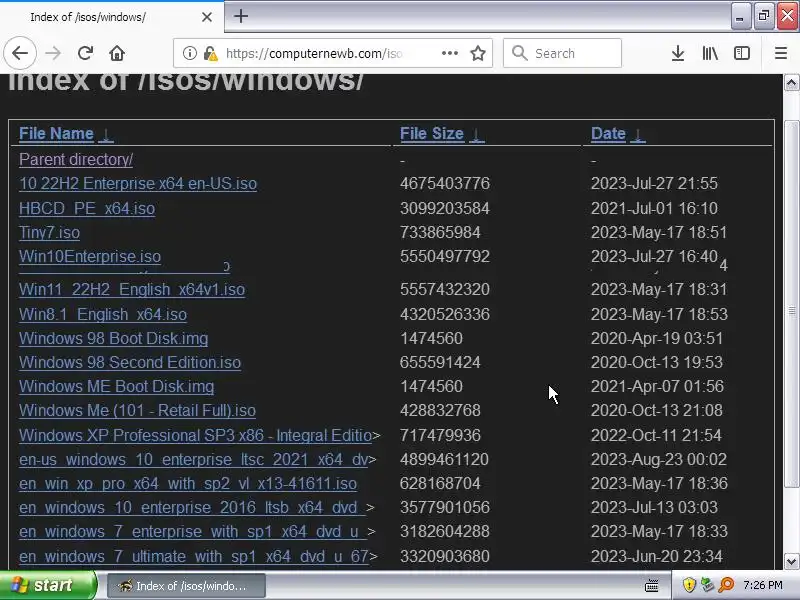Select date 2020-Apr-19 03:51
This screenshot has width=800, height=600.
(657, 339)
